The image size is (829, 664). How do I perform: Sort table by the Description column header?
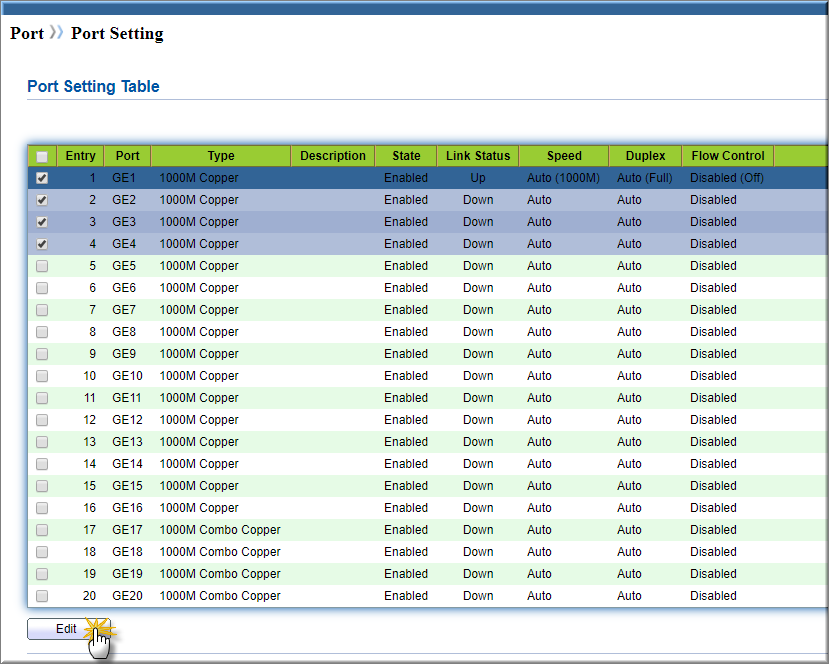(x=333, y=156)
